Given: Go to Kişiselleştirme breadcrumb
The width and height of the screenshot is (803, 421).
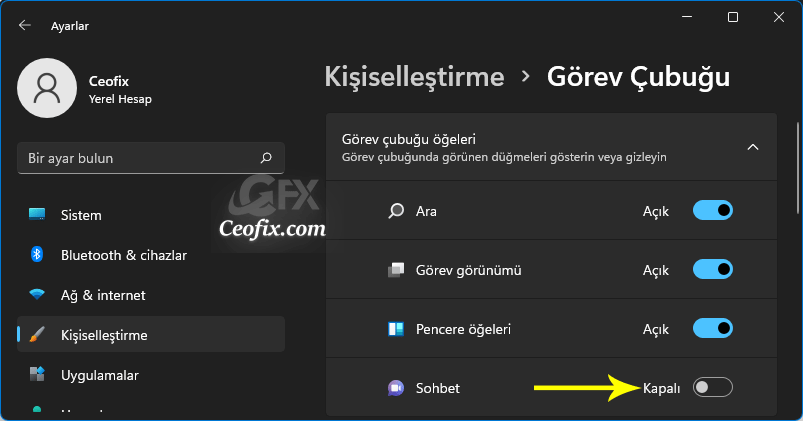Looking at the screenshot, I should point(414,77).
